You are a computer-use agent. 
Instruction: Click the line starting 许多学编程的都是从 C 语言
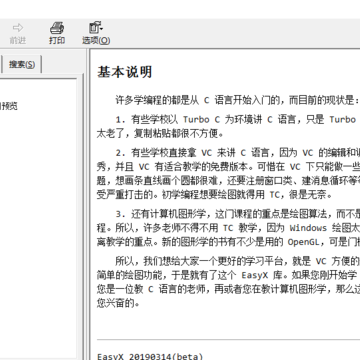pyautogui.click(x=237, y=100)
